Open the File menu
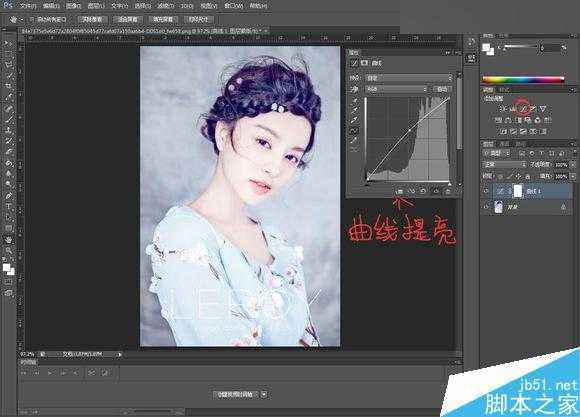This screenshot has height=417, width=580. click(28, 6)
